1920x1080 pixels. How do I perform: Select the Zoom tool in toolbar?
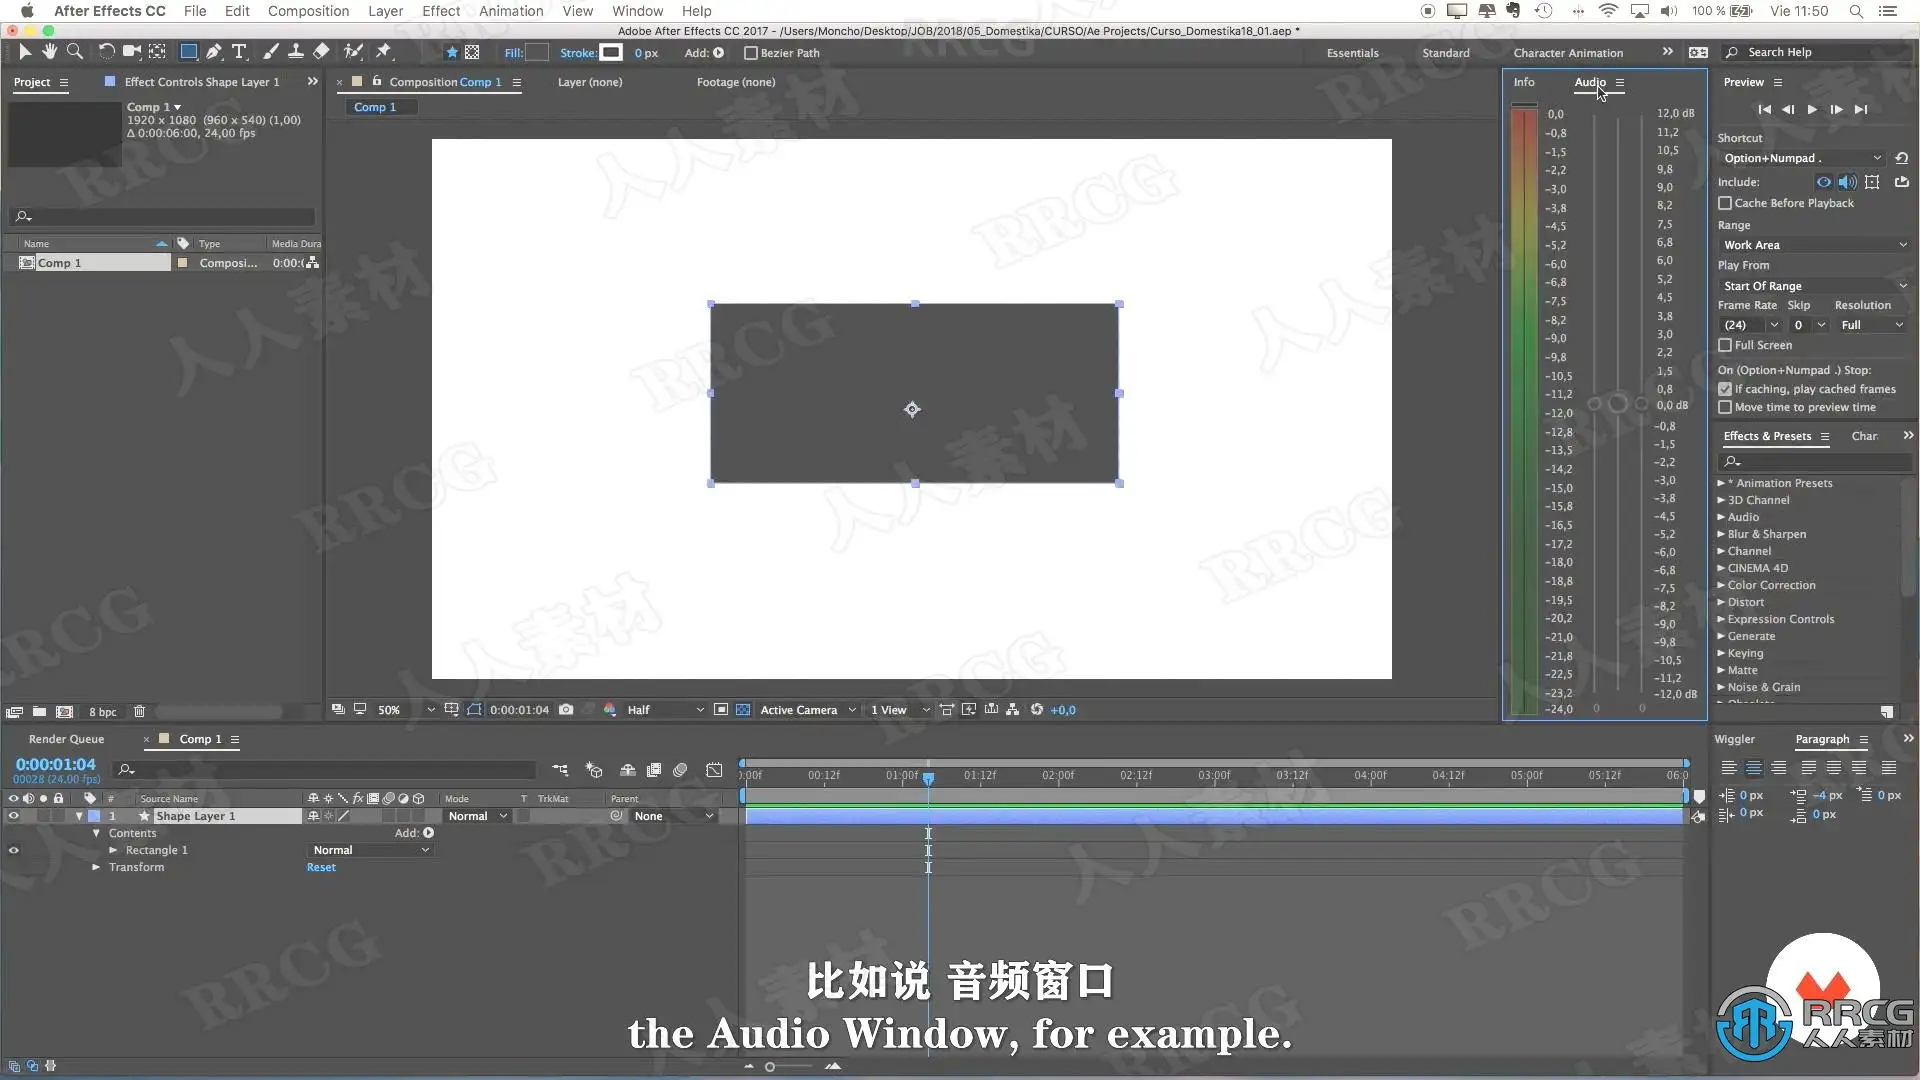coord(74,51)
